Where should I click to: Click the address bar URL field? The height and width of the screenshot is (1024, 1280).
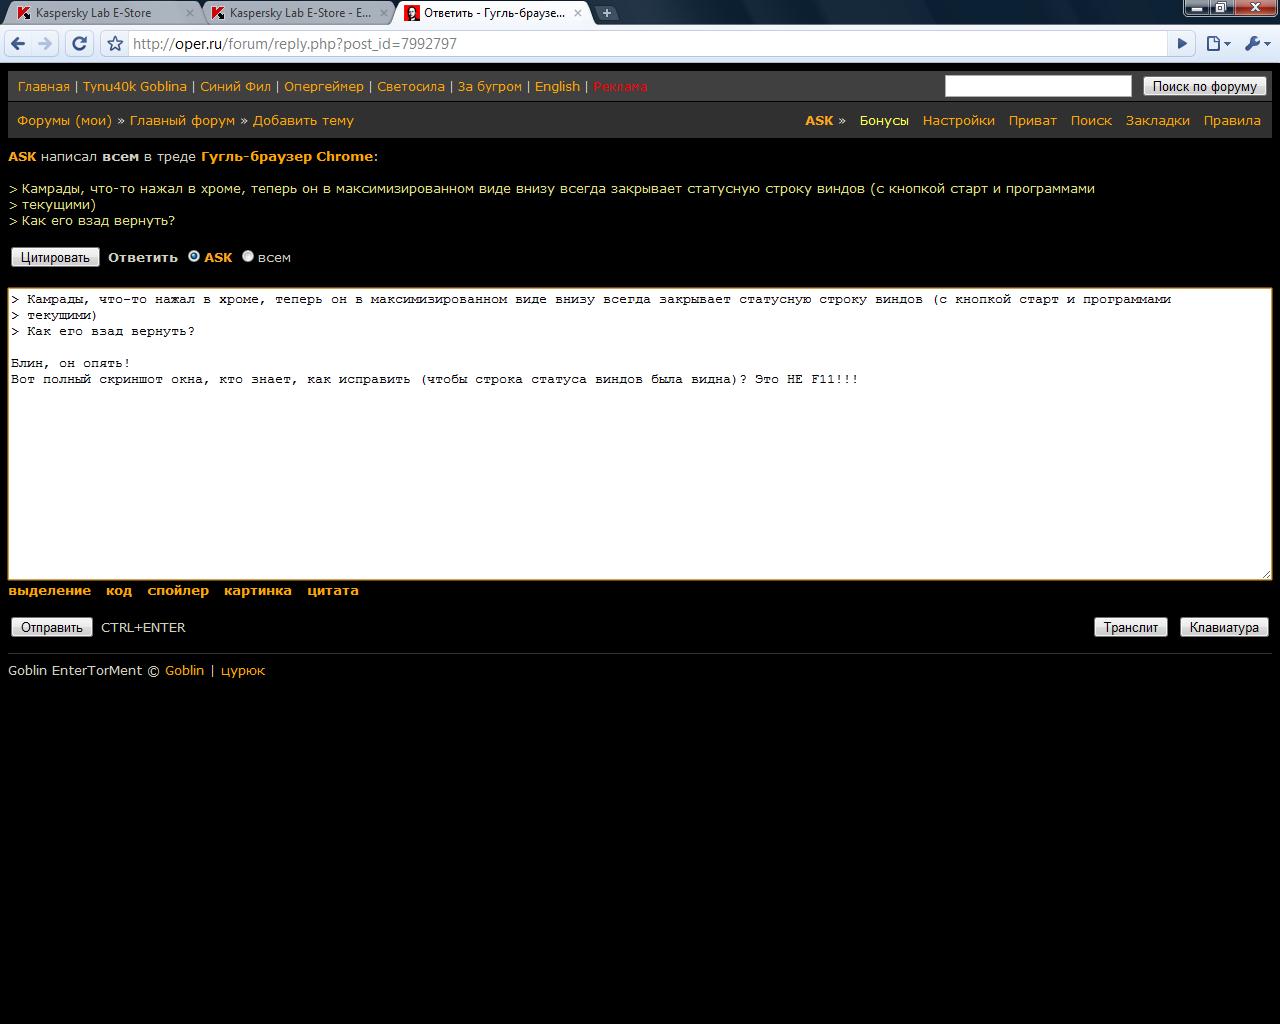pyautogui.click(x=648, y=44)
